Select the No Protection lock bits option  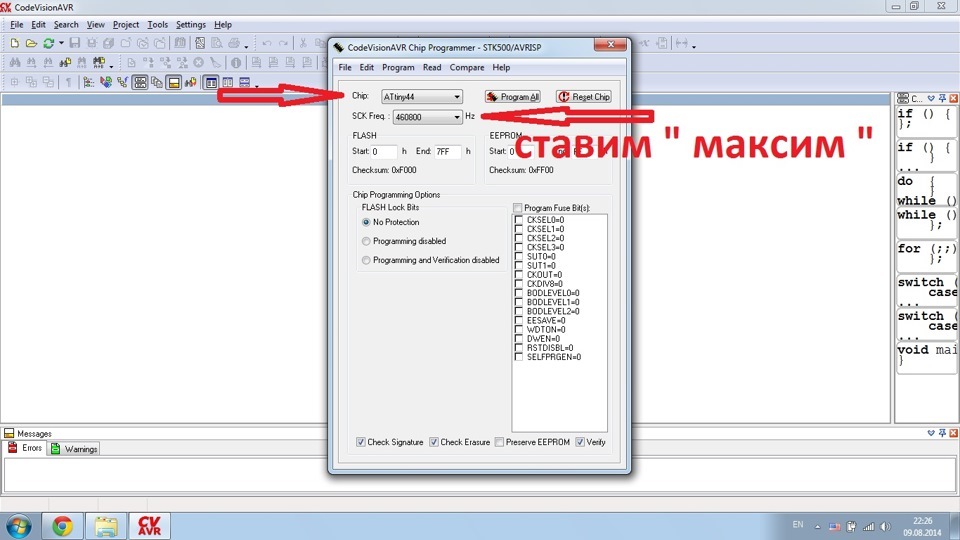point(366,222)
